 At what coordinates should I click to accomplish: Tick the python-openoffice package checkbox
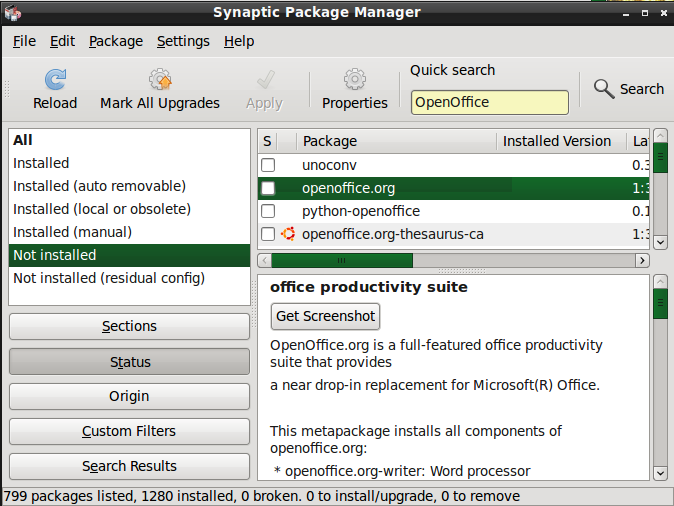(x=268, y=211)
